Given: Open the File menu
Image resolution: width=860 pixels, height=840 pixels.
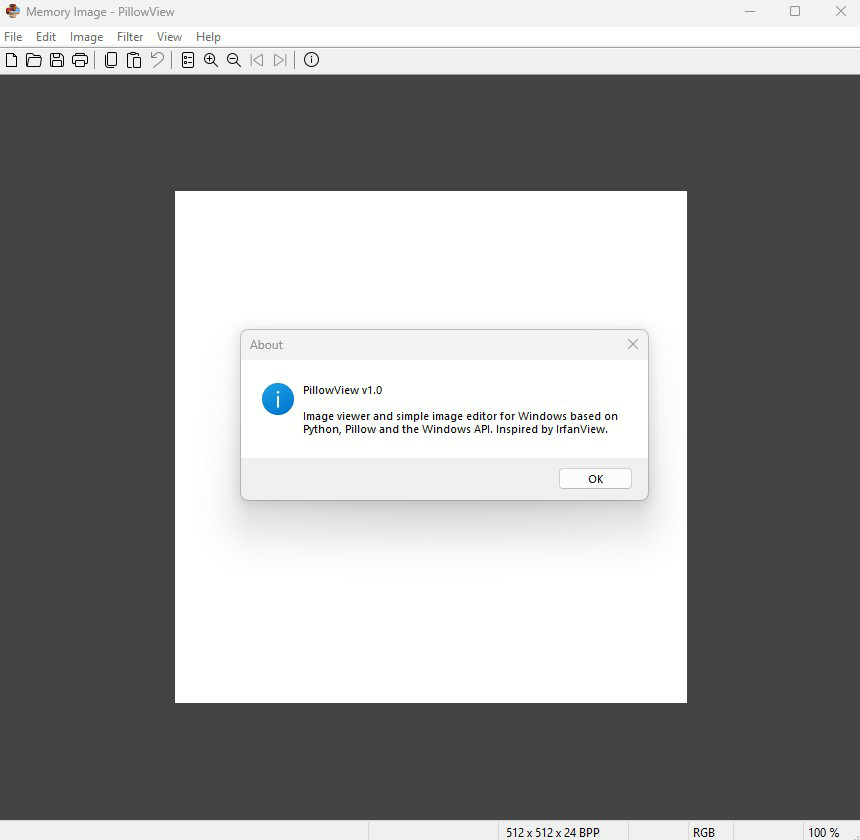Looking at the screenshot, I should [13, 37].
